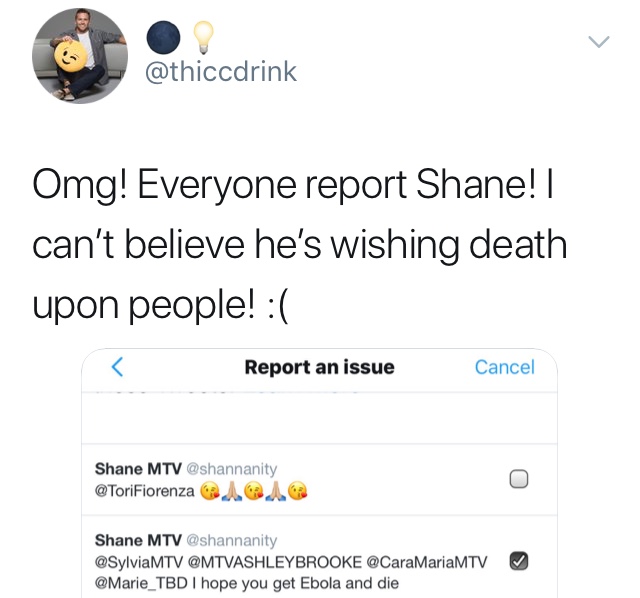Click the @CaraMariaMTV mention
Screen dimensions: 640x598
click(427, 562)
